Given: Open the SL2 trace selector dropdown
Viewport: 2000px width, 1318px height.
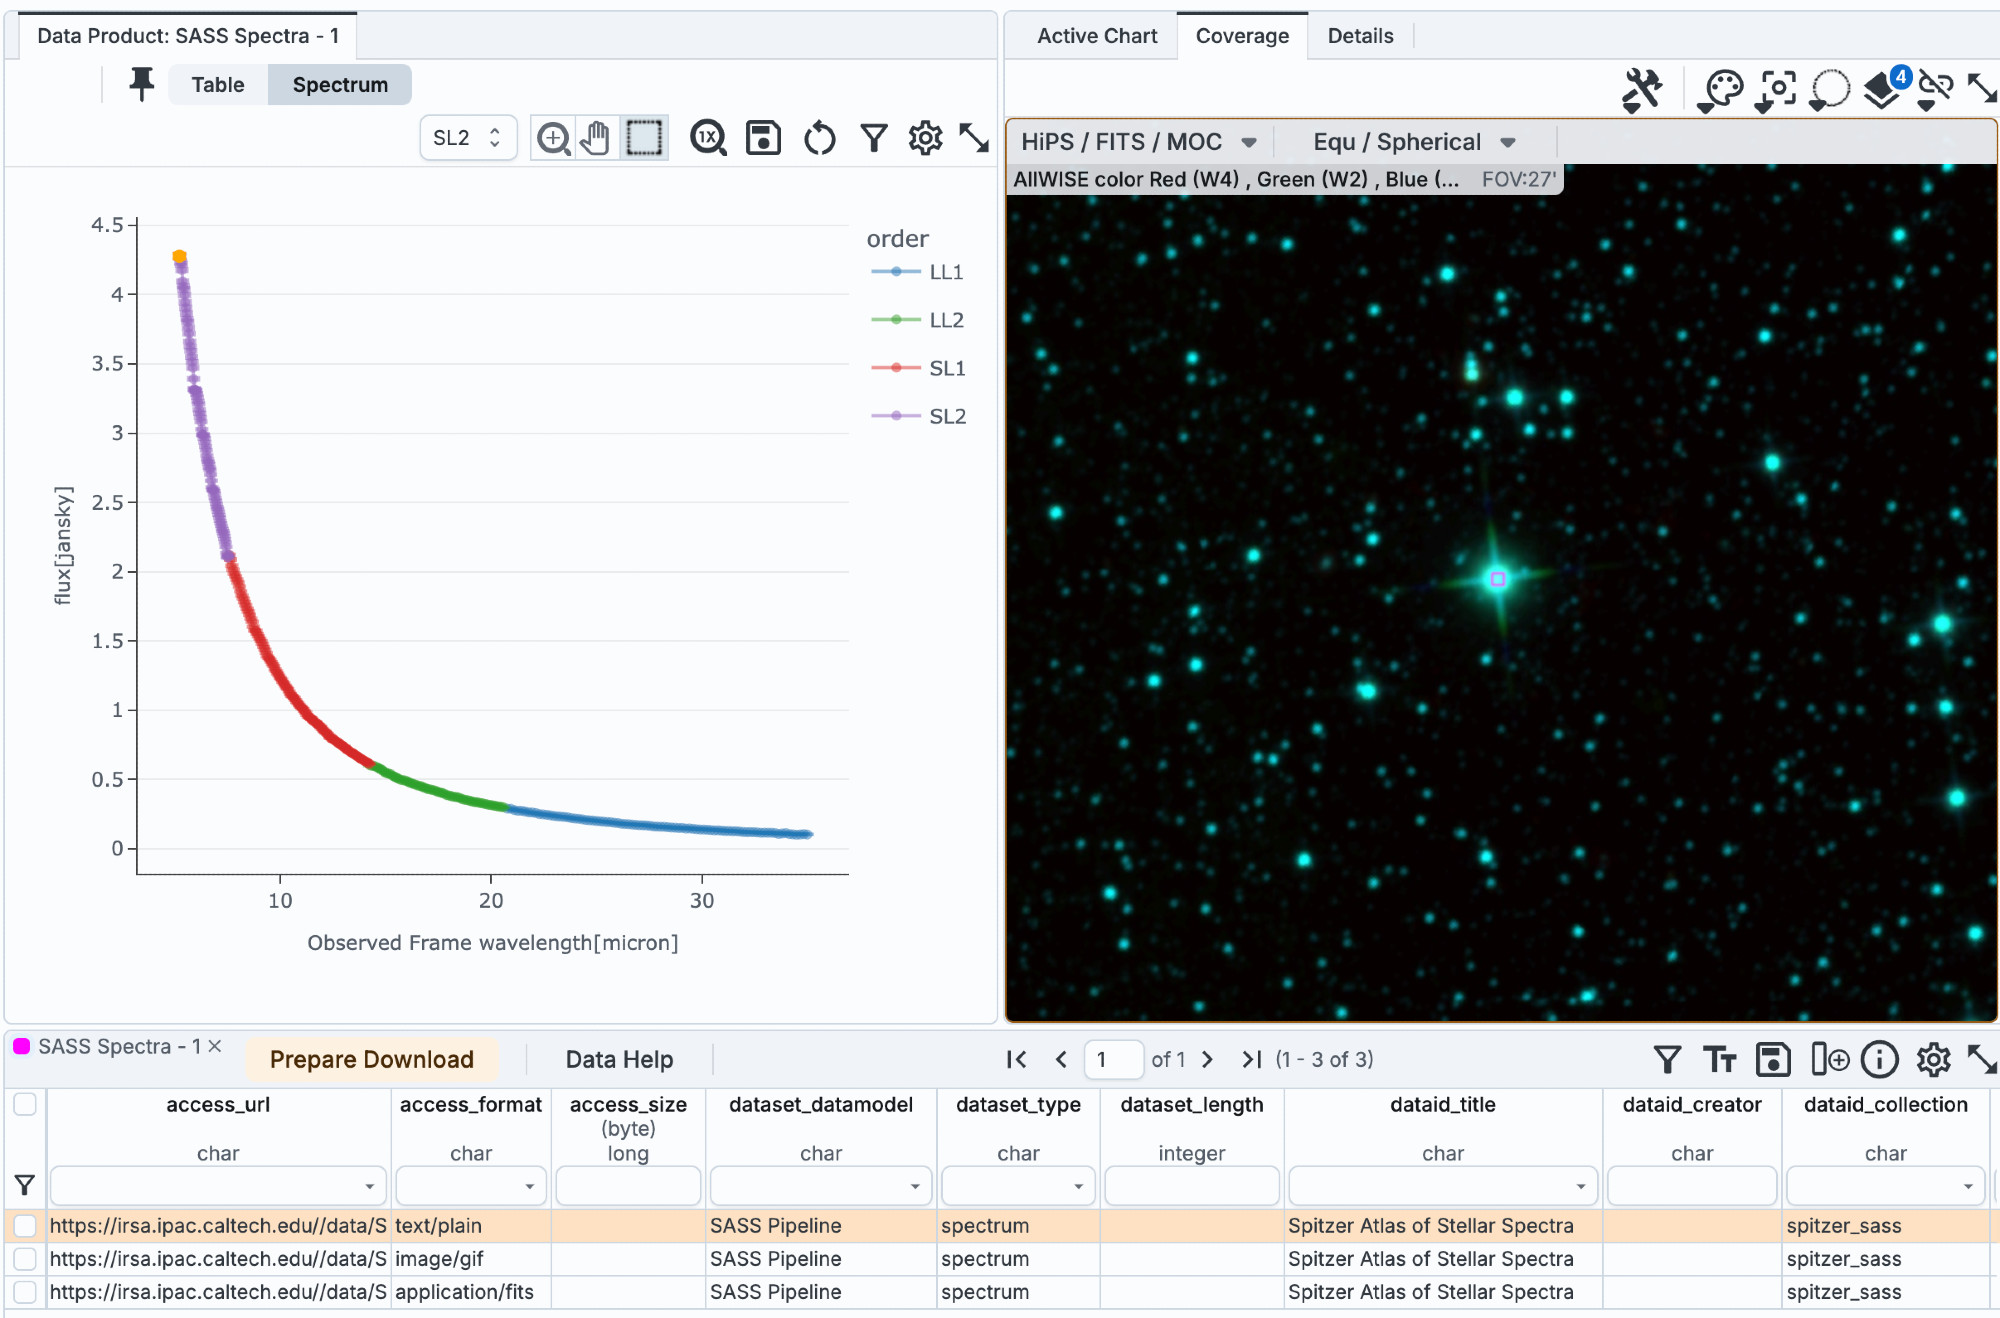Looking at the screenshot, I should [467, 138].
